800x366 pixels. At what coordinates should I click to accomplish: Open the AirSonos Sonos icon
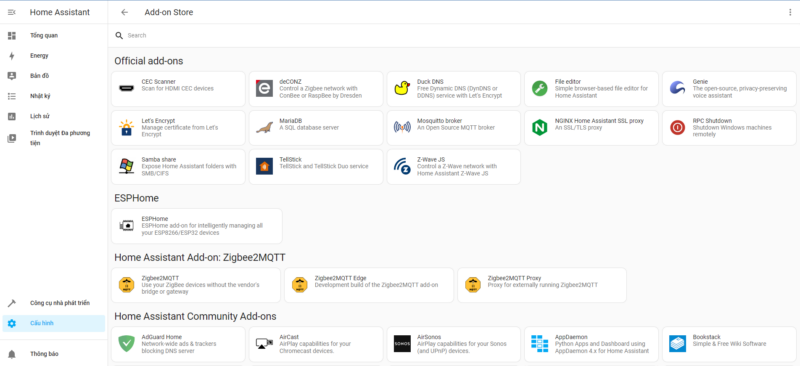[x=402, y=344]
